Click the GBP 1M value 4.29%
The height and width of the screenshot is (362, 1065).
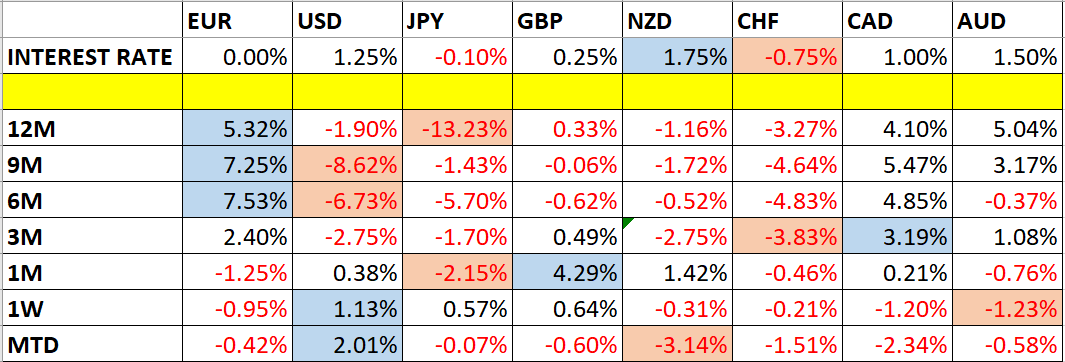(x=567, y=272)
